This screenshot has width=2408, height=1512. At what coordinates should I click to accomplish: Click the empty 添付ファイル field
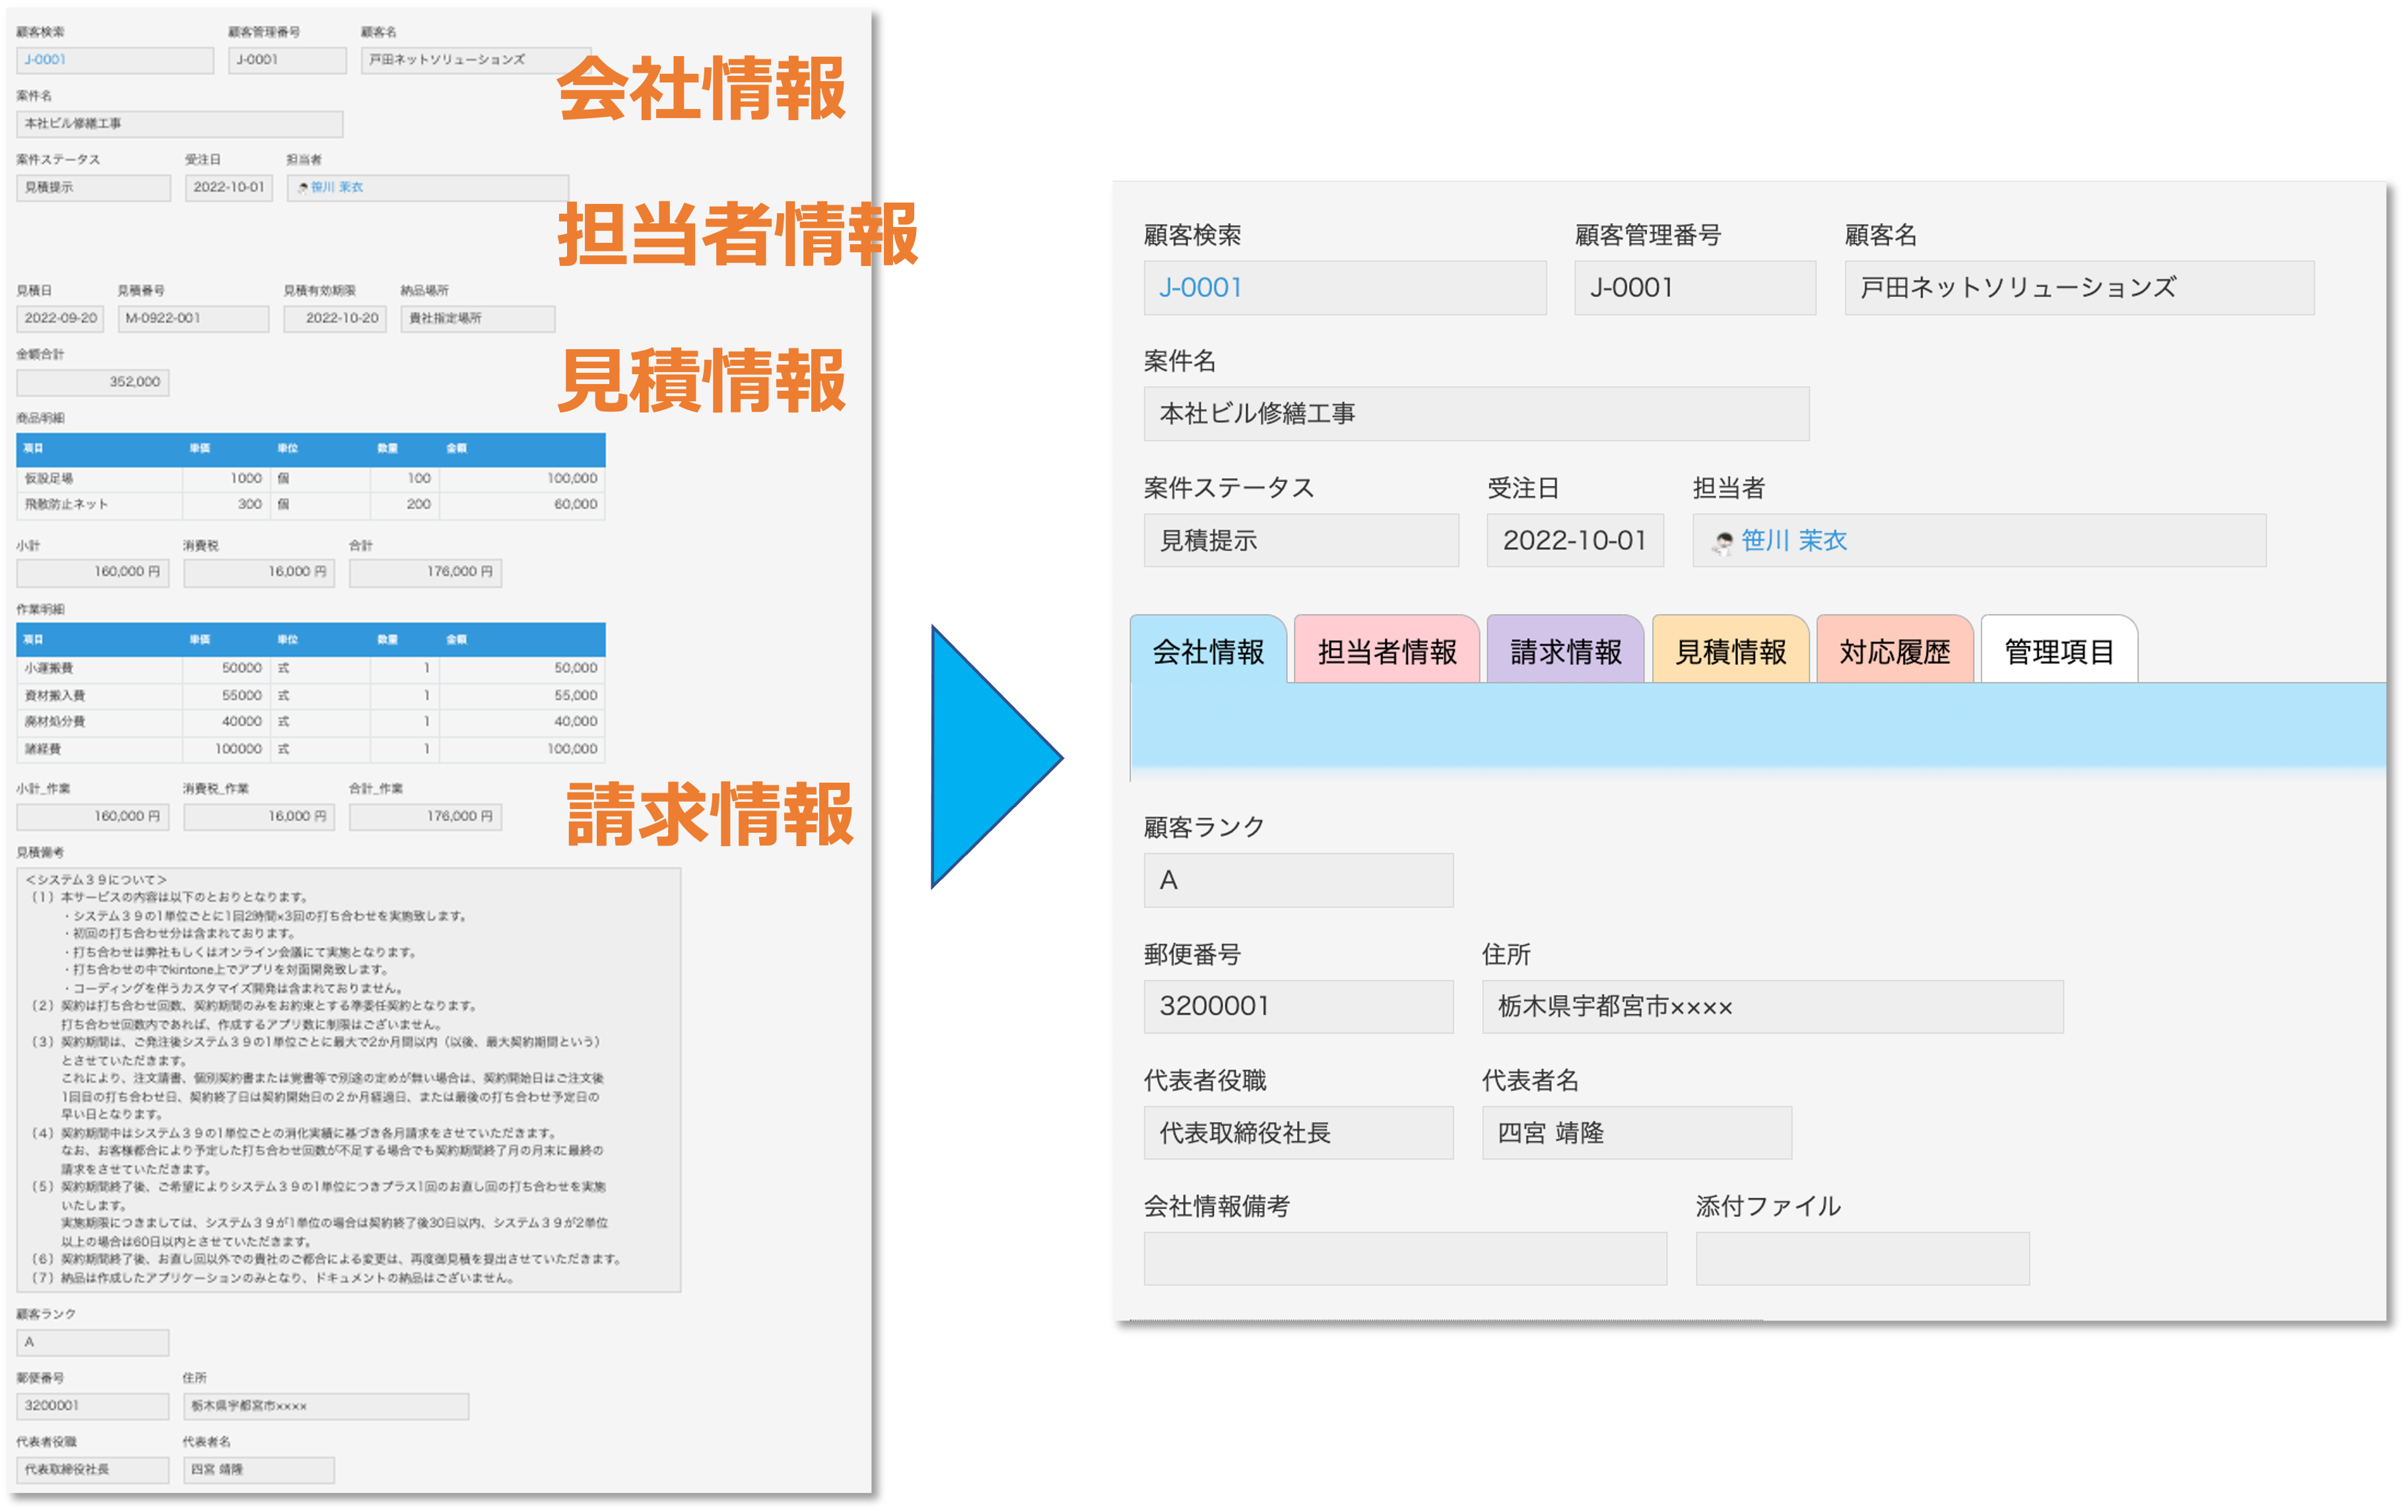point(1862,1258)
